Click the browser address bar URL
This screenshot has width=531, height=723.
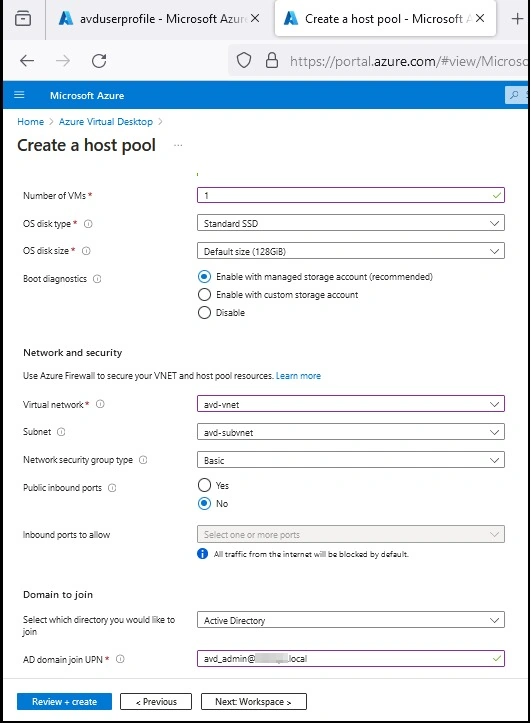pos(408,61)
